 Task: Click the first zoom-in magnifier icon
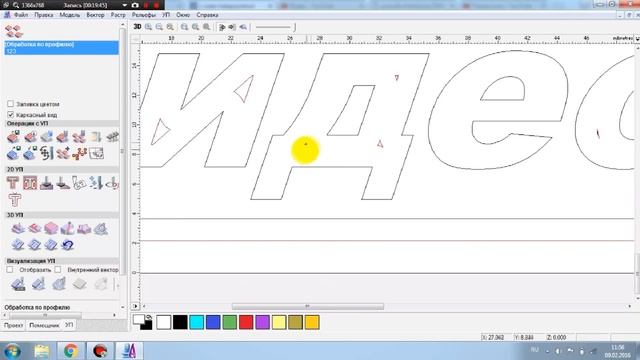coord(149,27)
